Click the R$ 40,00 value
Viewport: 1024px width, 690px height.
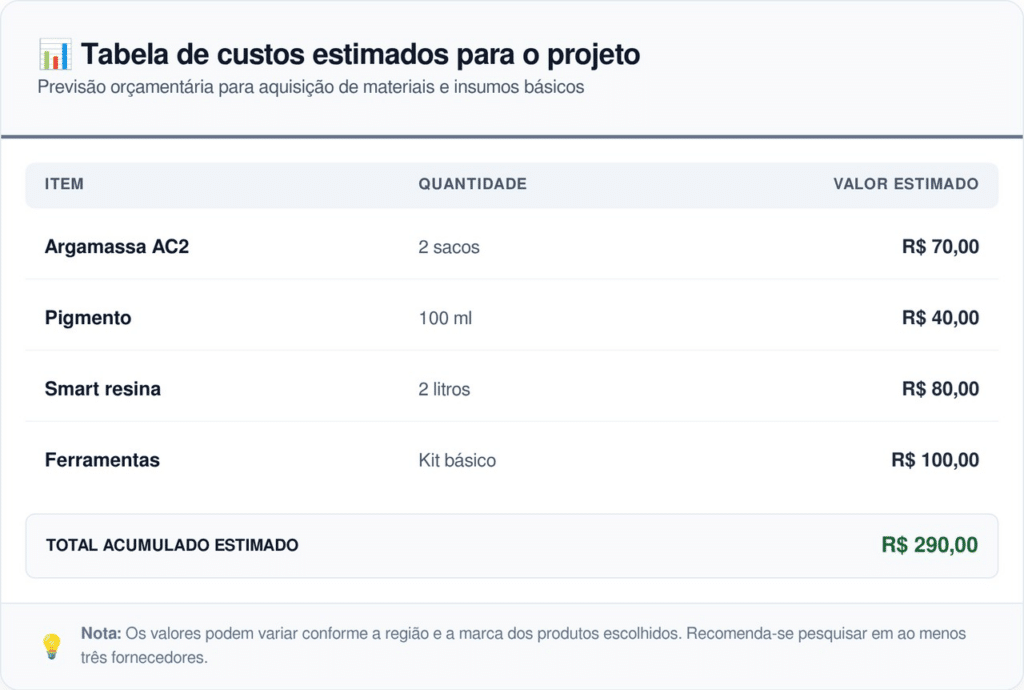[x=940, y=318]
